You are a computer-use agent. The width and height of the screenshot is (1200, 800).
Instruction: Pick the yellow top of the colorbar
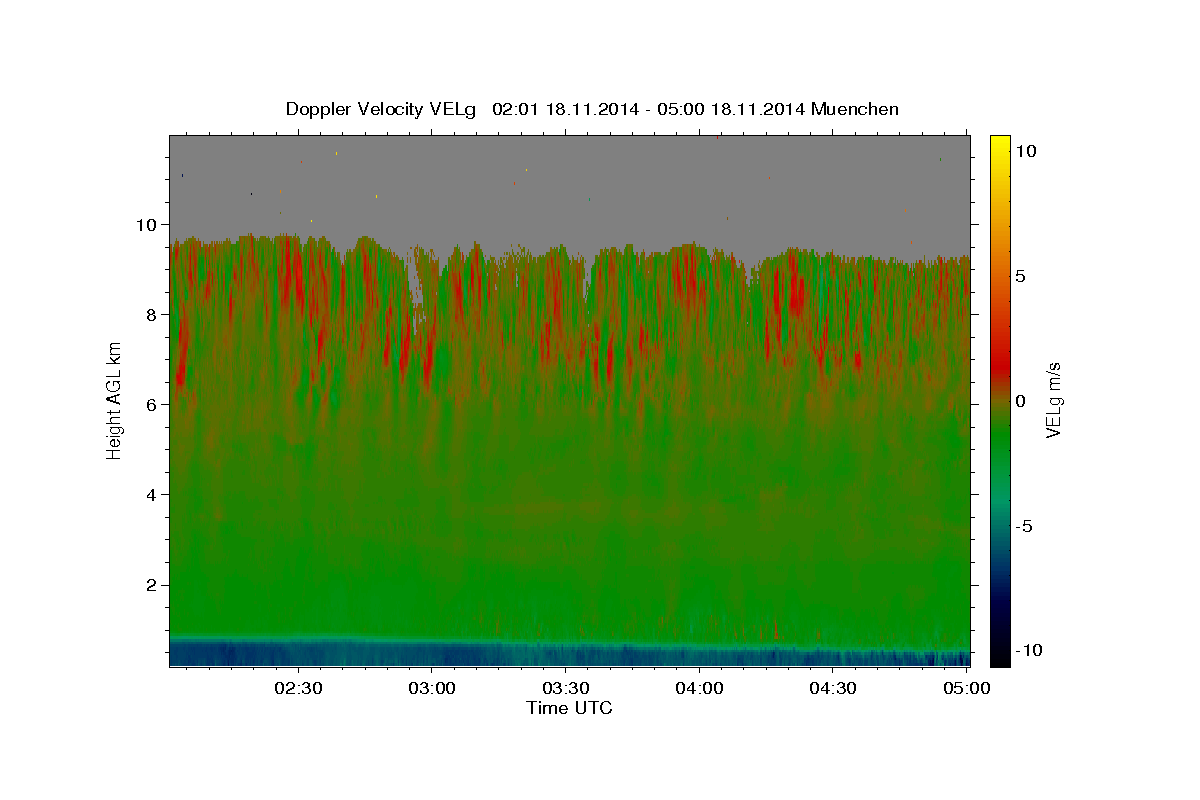point(999,145)
